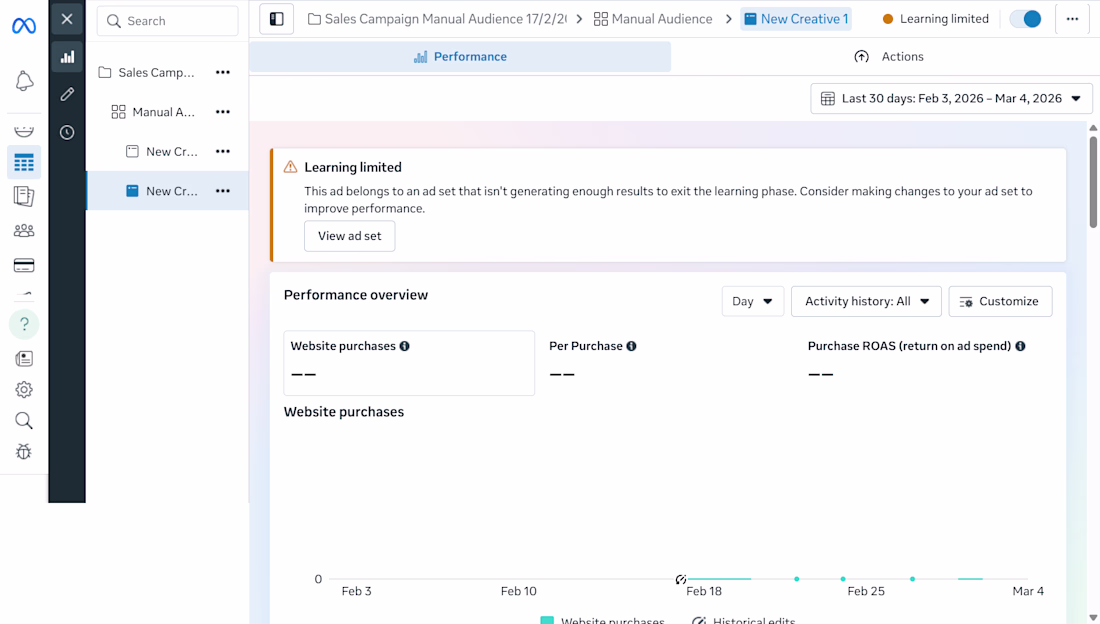Select Sales Campaign in the tree
Screen dimensions: 1100x624
click(x=156, y=72)
